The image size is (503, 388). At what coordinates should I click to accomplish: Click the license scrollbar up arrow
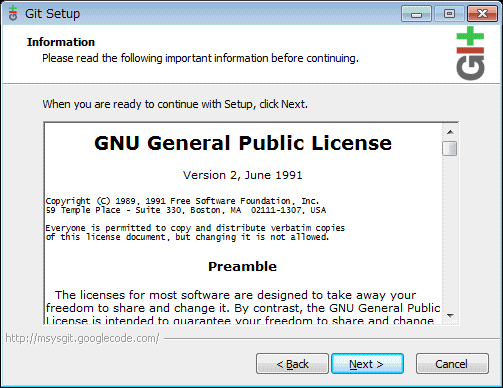tap(450, 132)
